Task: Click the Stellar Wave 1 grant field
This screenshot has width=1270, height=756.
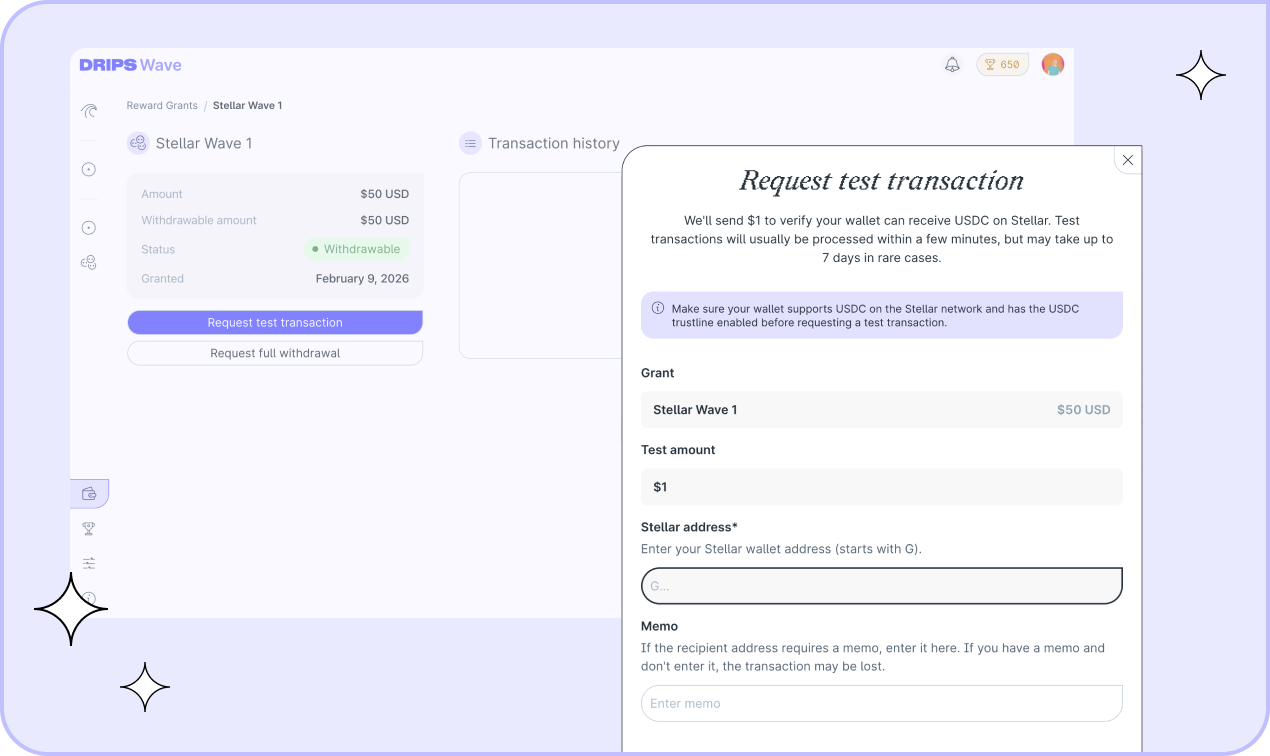Action: [x=881, y=410]
